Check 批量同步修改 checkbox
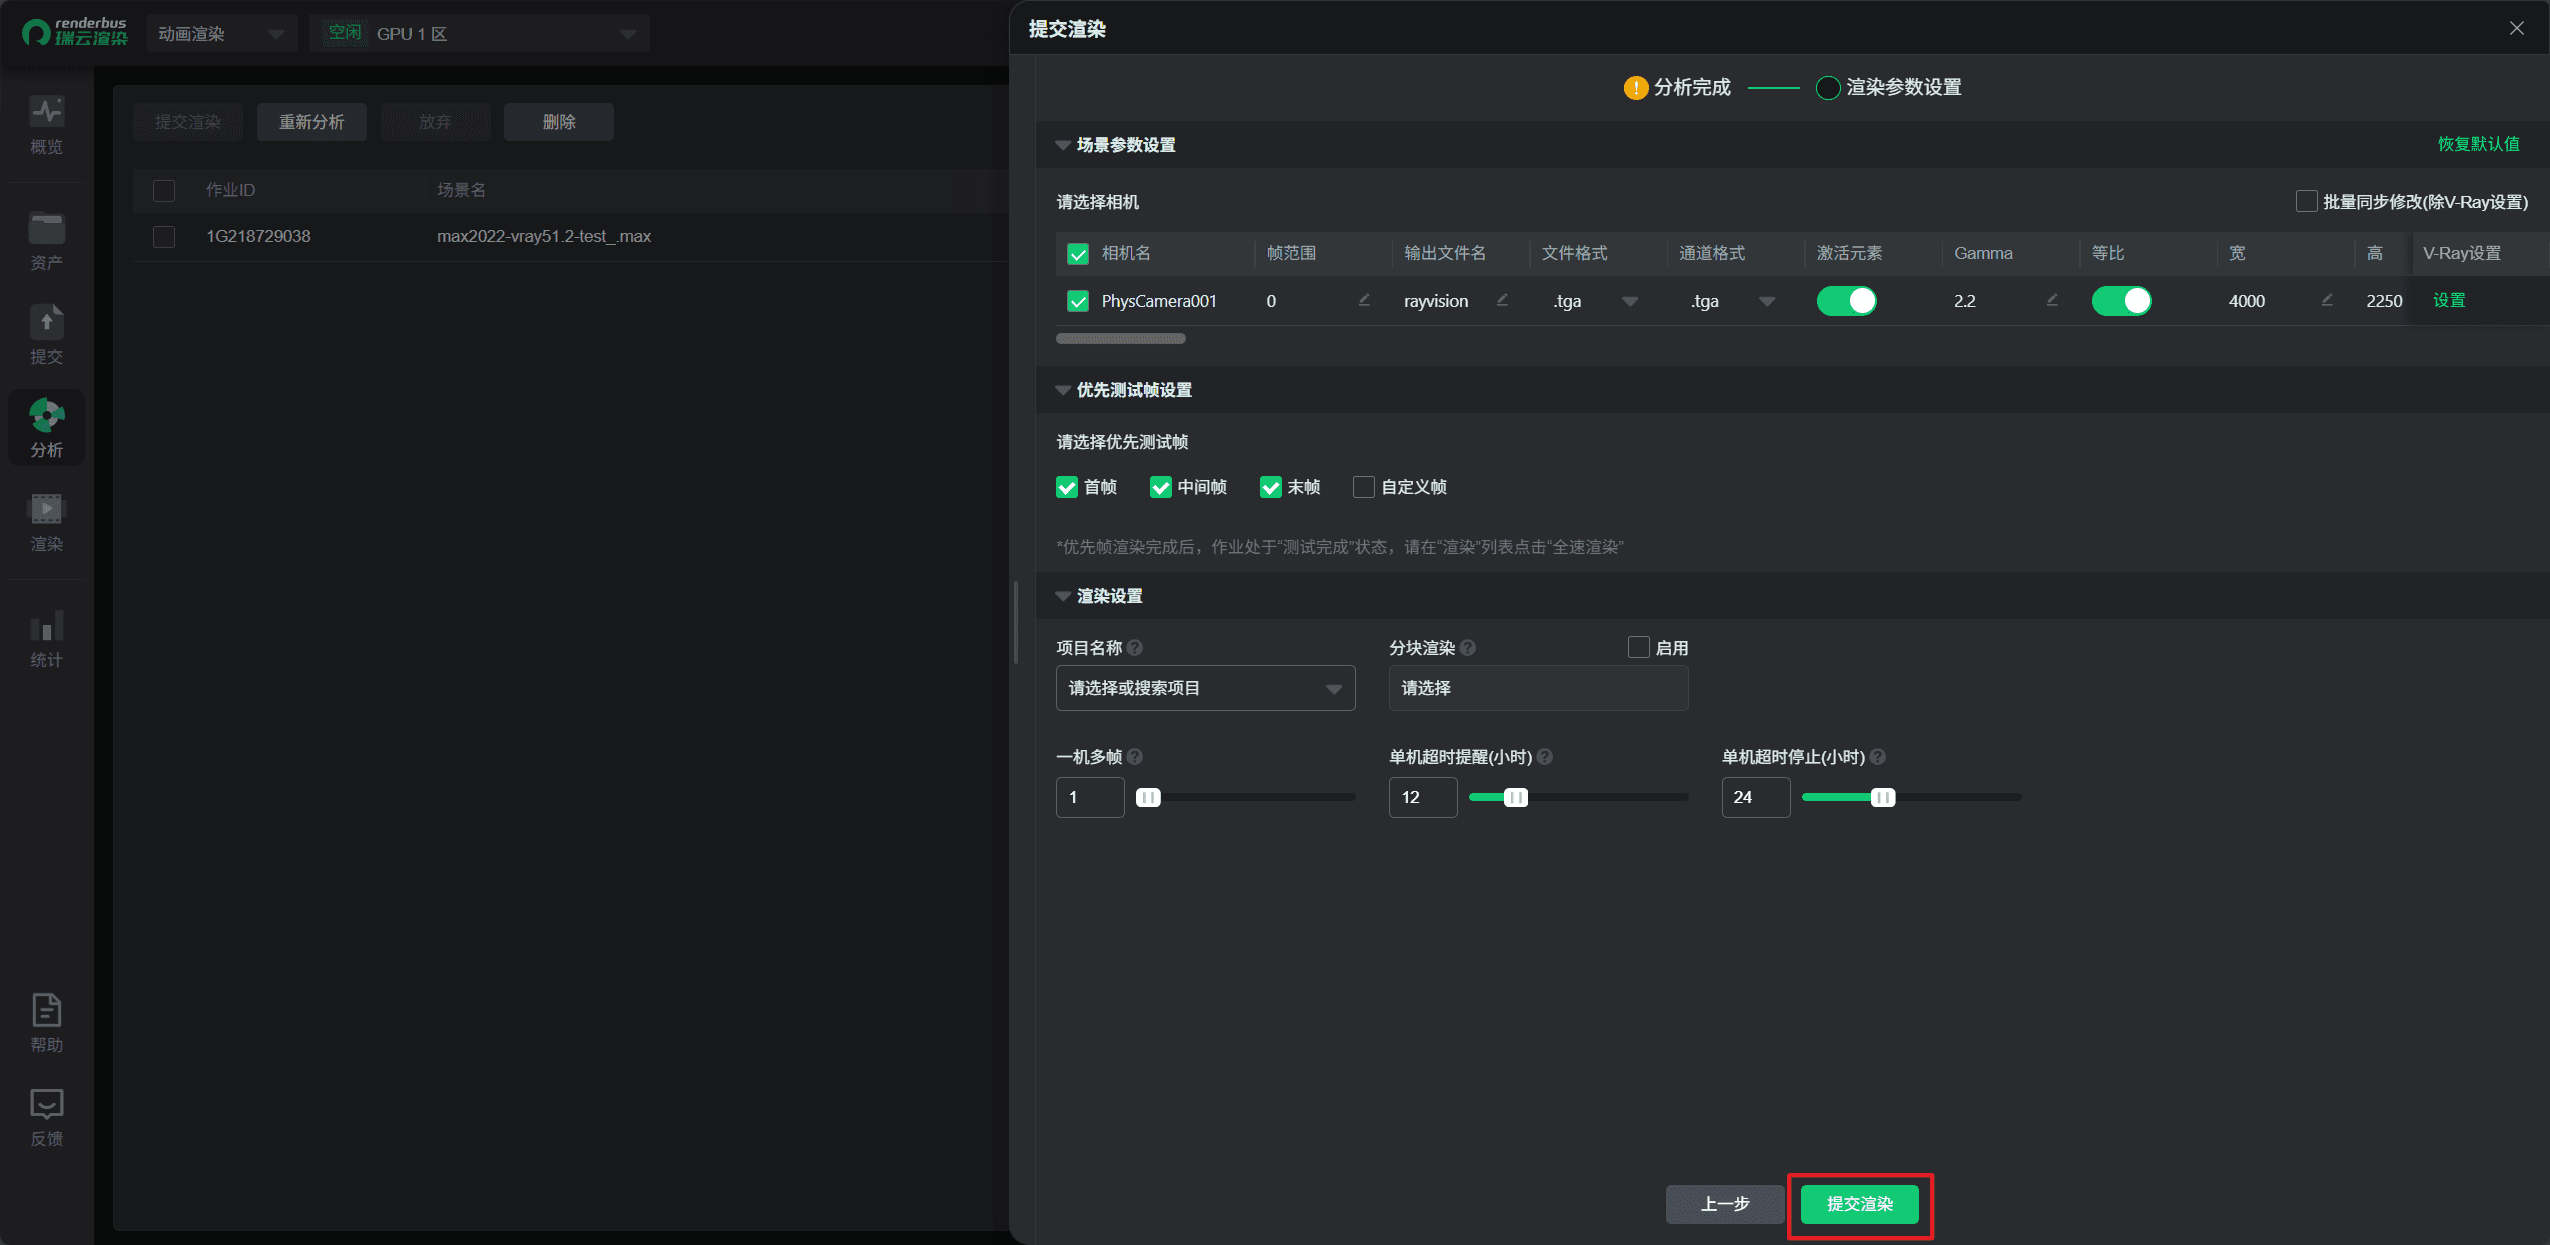The image size is (2550, 1245). [2306, 202]
